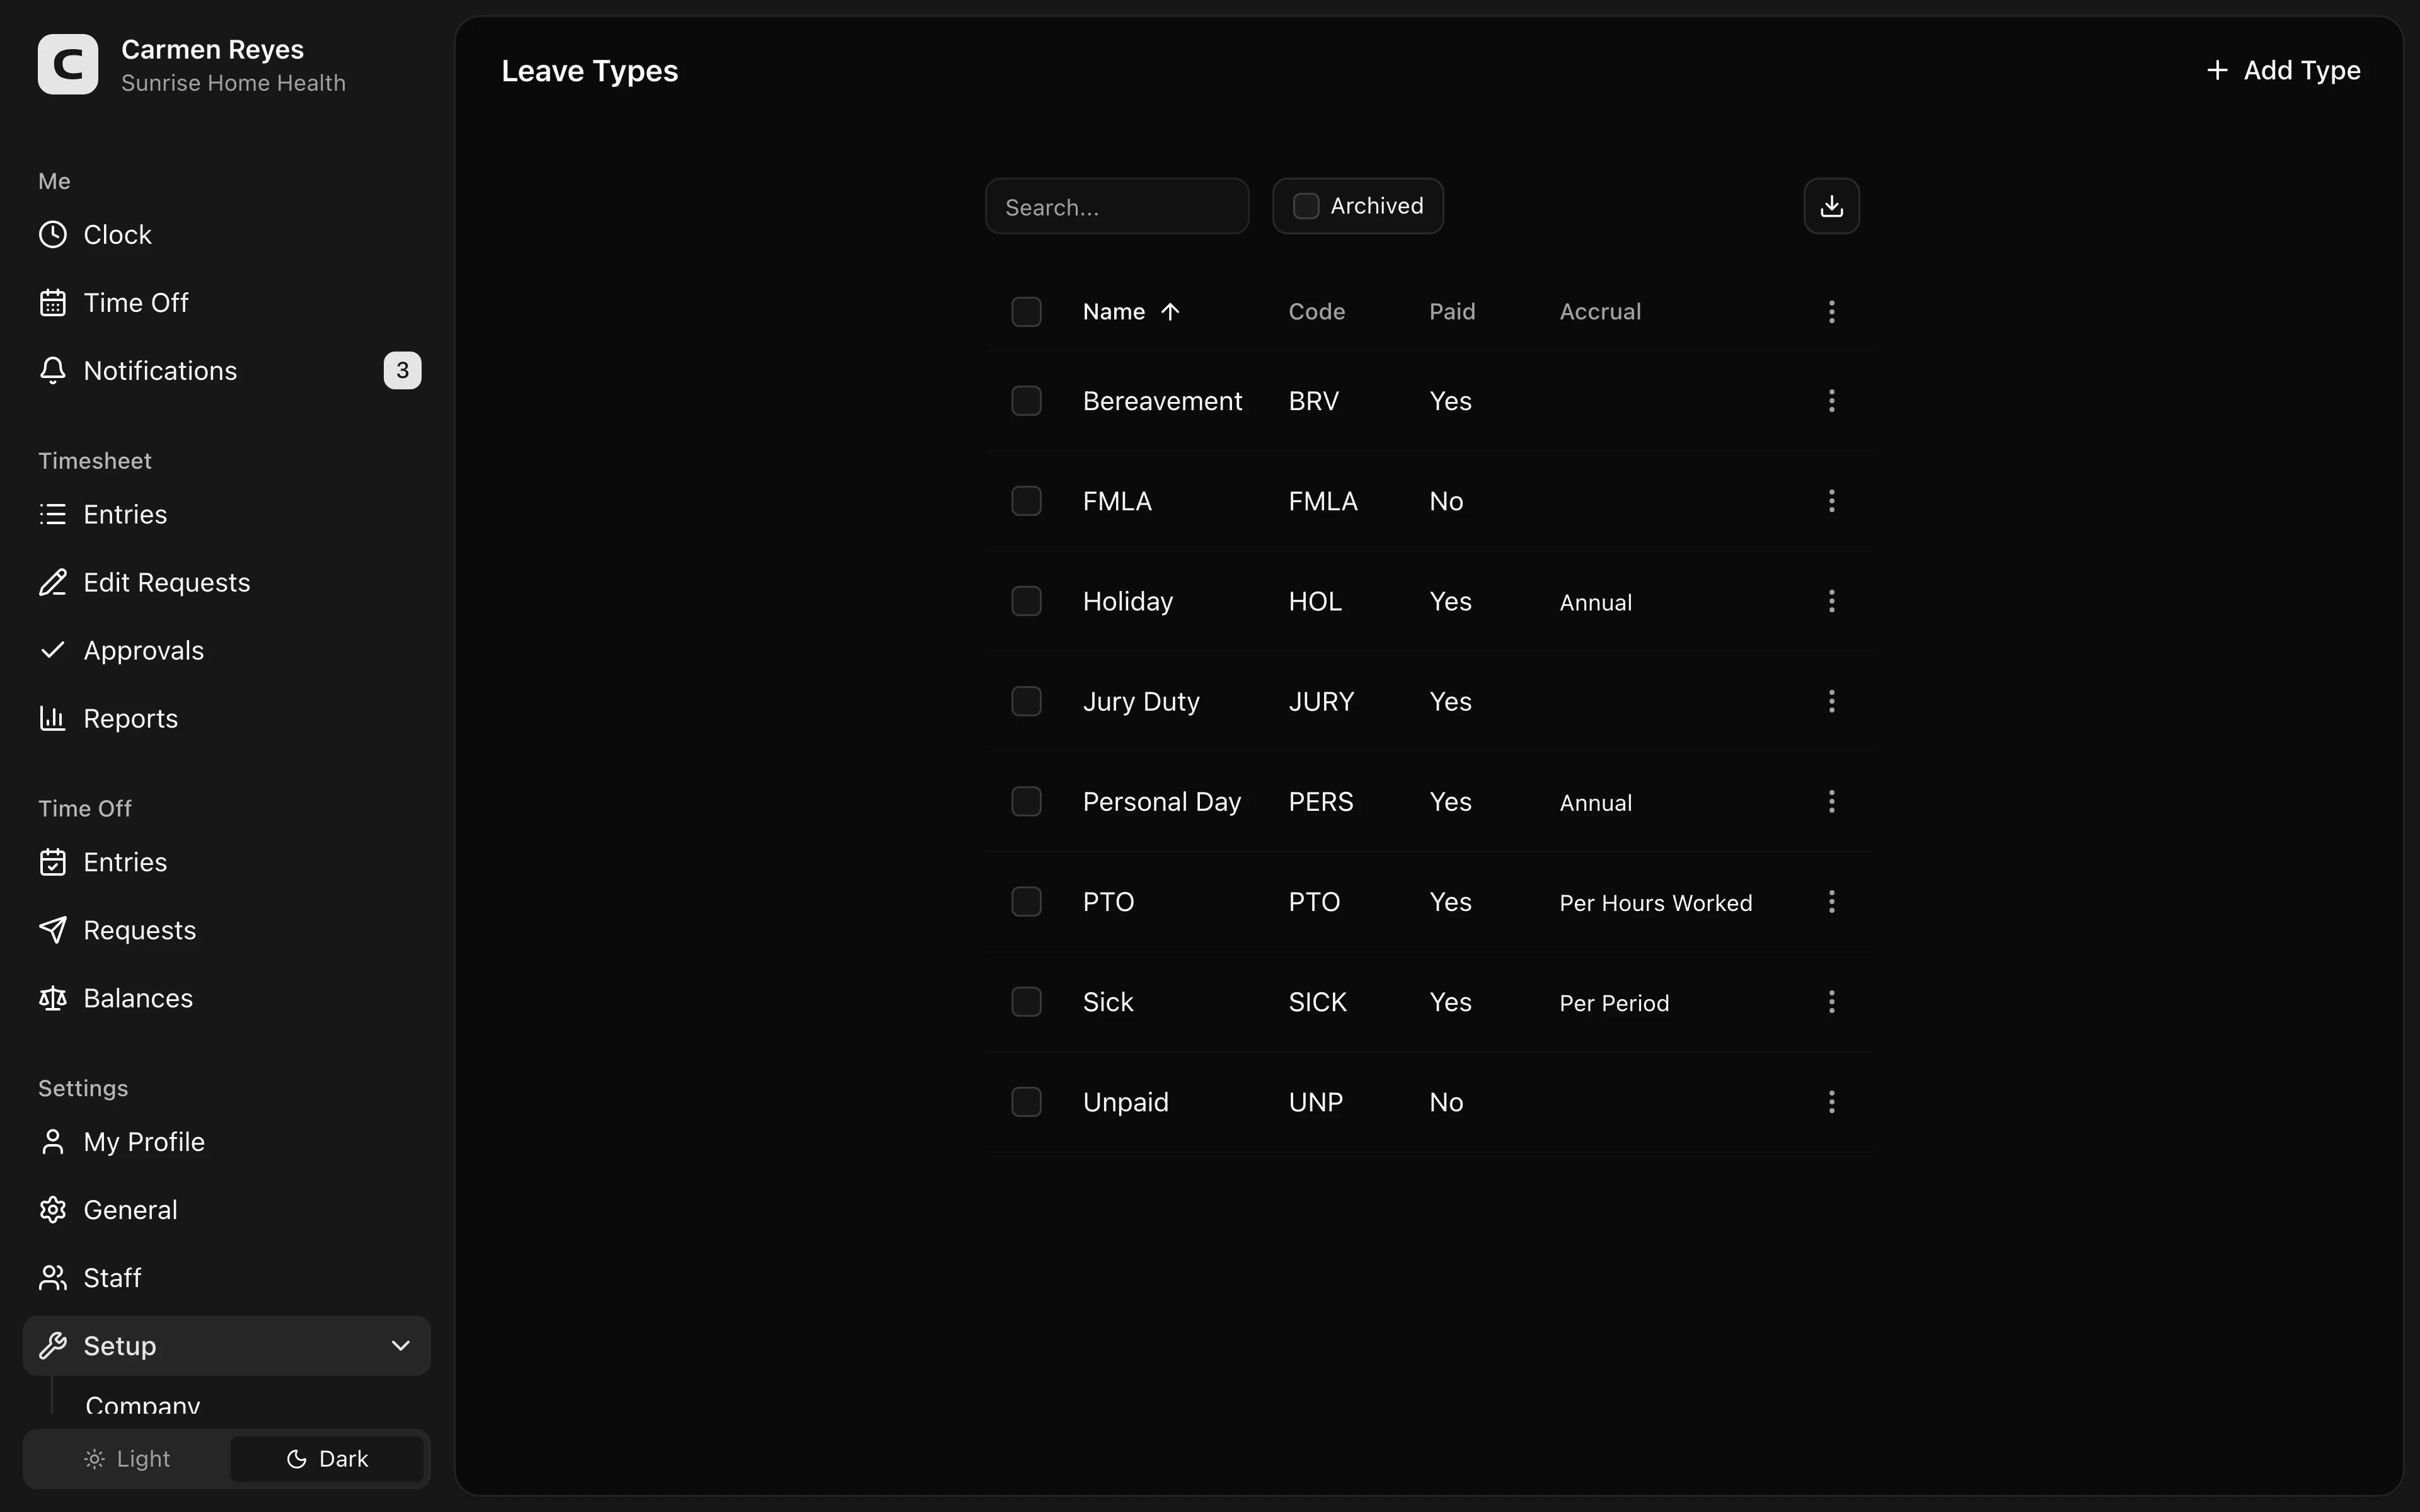Open Reports in the Timesheet menu

coord(227,719)
